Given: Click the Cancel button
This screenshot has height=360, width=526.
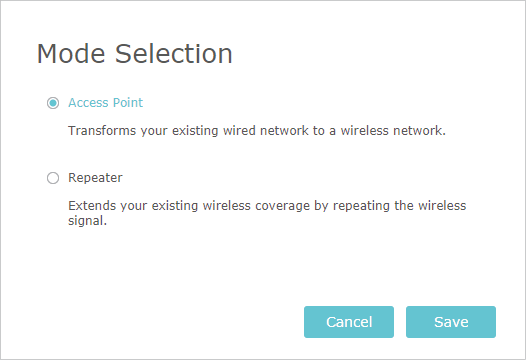Looking at the screenshot, I should pyautogui.click(x=349, y=322).
